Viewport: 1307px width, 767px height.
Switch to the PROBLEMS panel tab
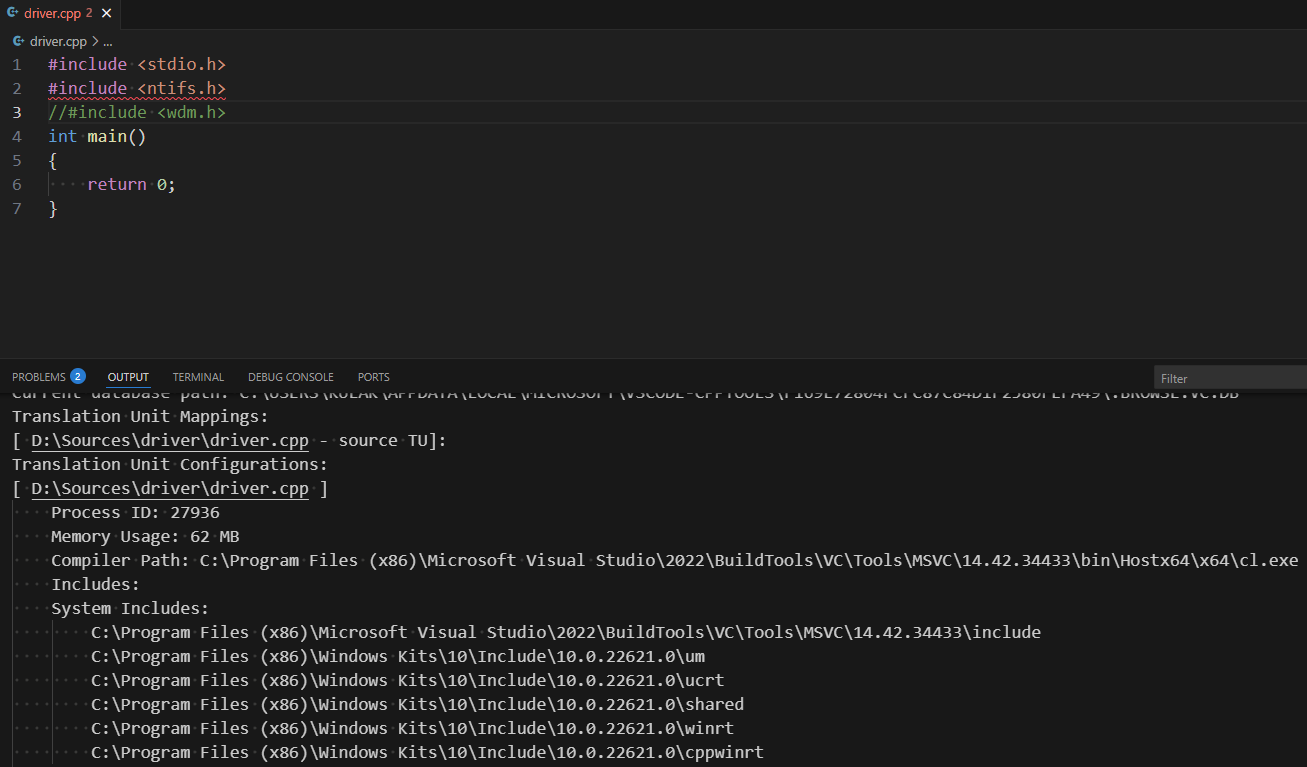click(x=38, y=377)
